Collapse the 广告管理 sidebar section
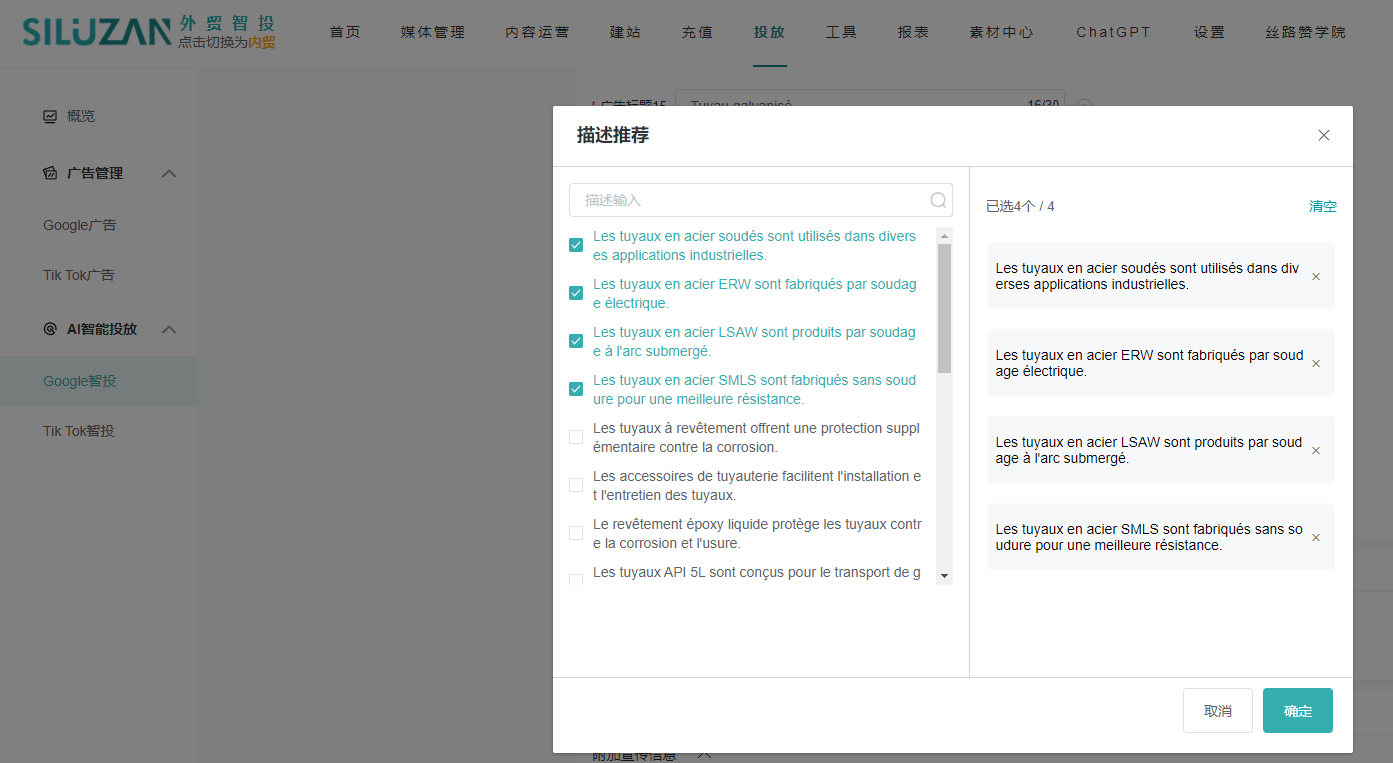The height and width of the screenshot is (763, 1393). (x=169, y=173)
